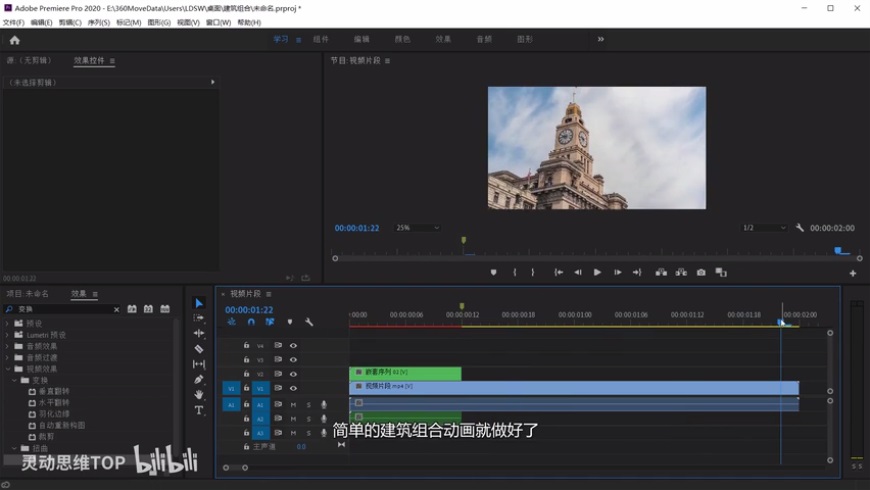
Task: Enable voice-over record on A1
Action: 323,405
